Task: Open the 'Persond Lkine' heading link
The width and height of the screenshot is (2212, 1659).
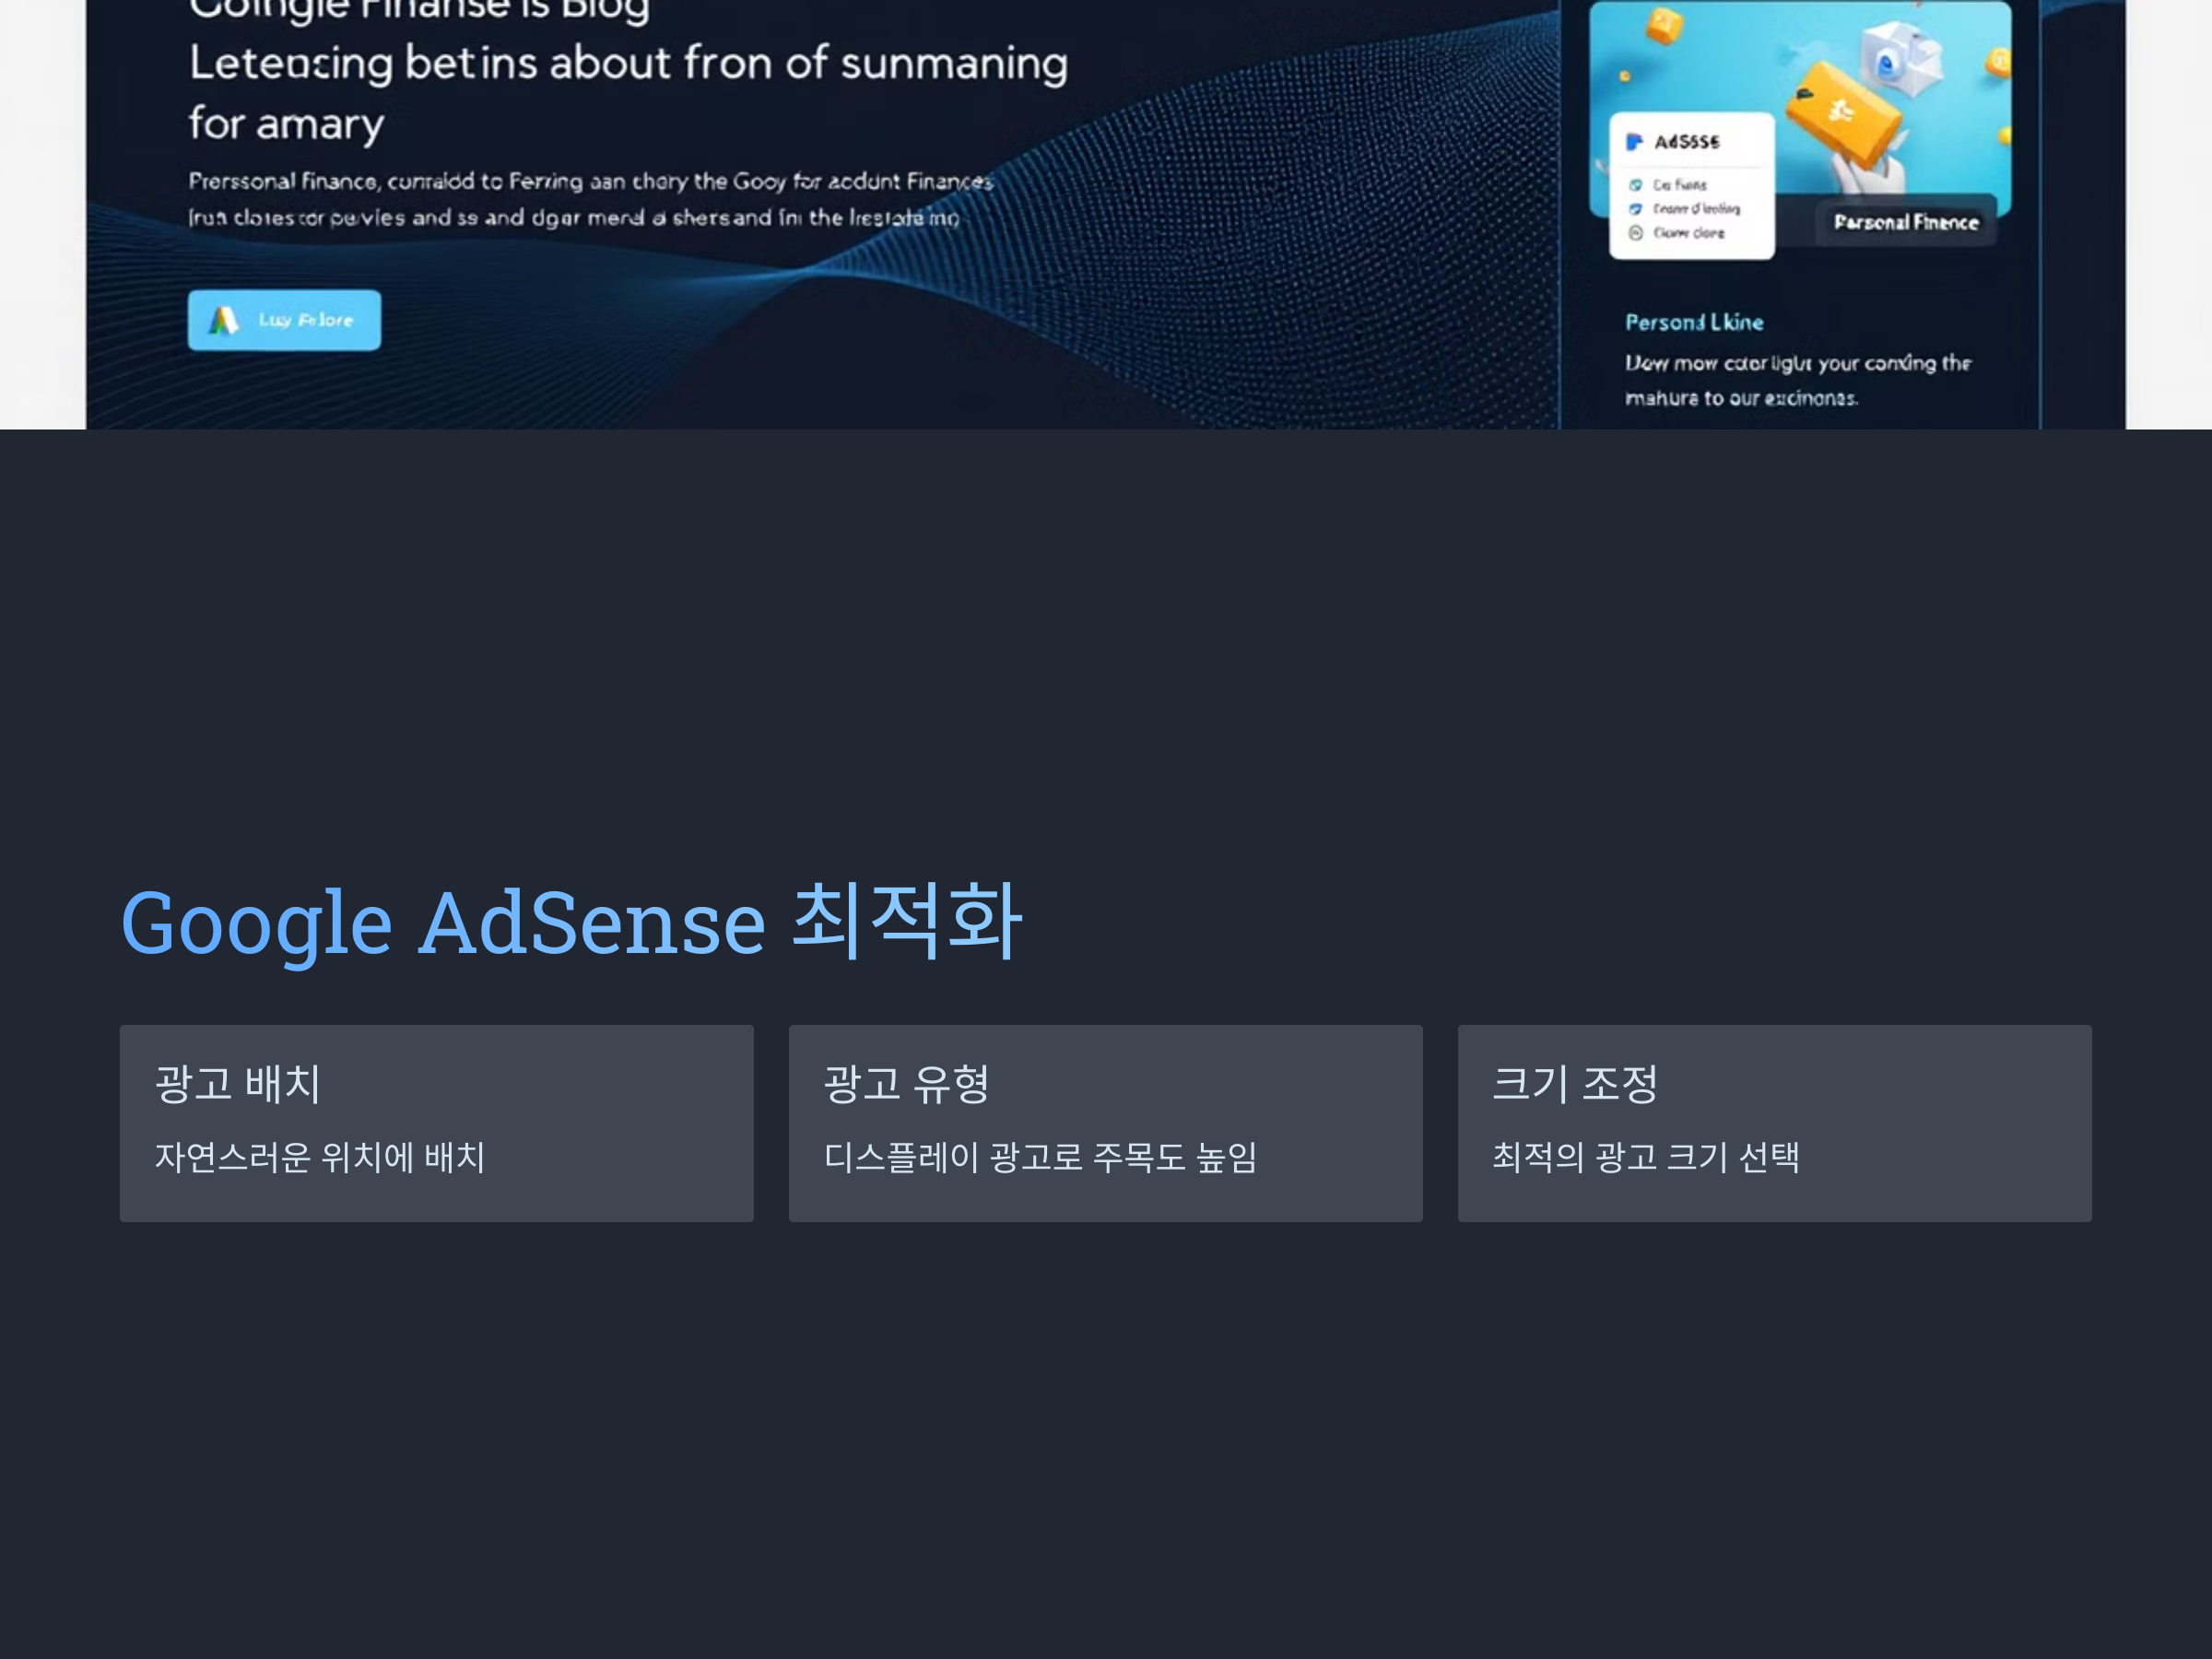Action: (x=1694, y=322)
